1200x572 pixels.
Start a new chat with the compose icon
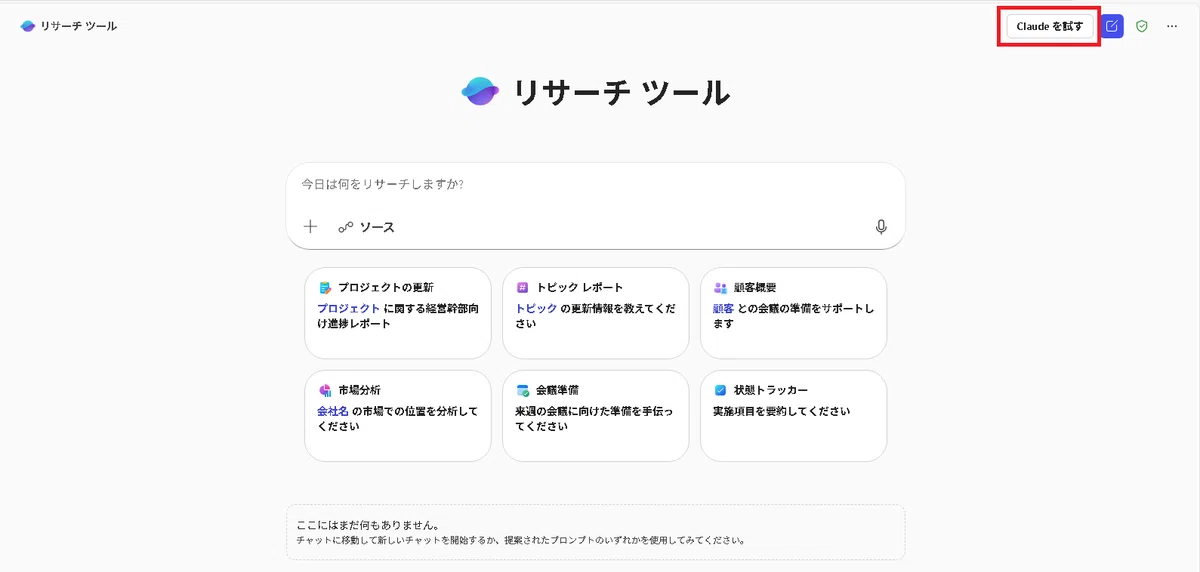[1112, 26]
